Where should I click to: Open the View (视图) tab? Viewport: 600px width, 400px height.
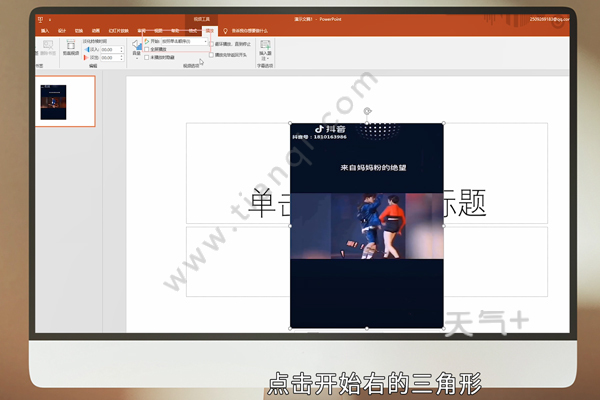click(x=158, y=31)
